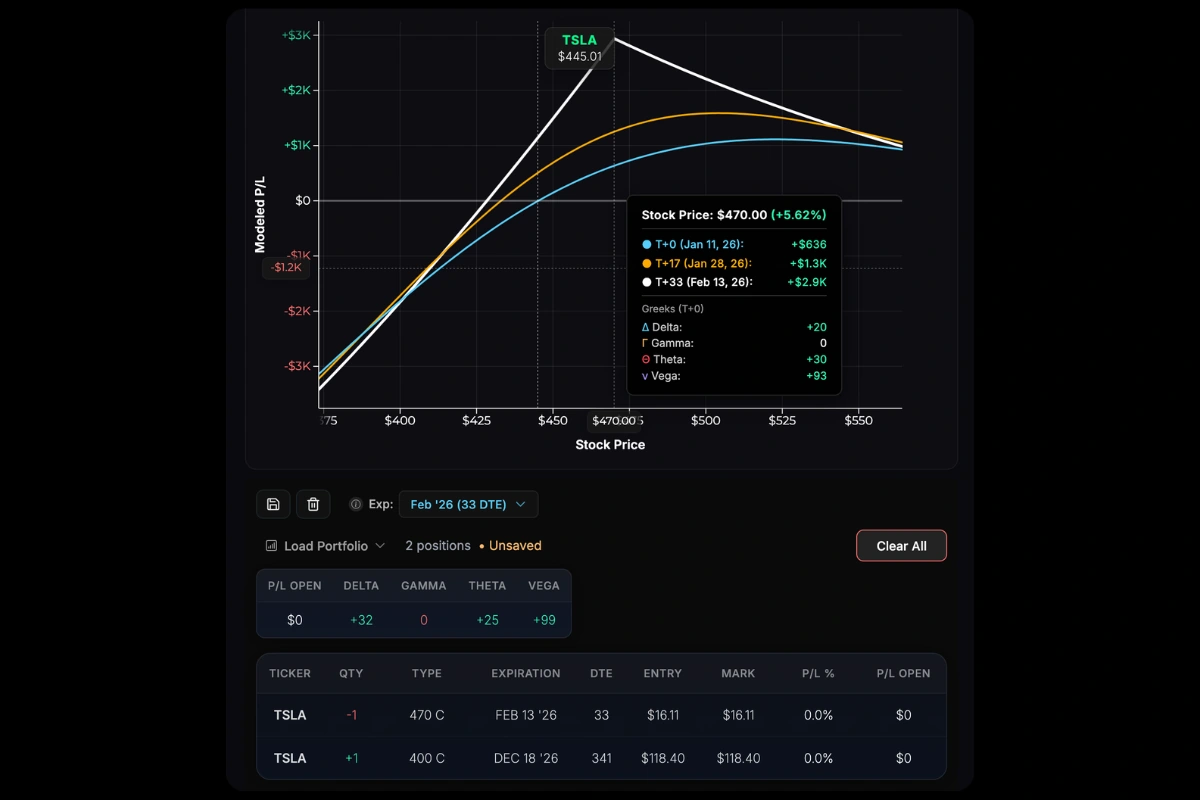This screenshot has width=1200, height=800.
Task: Click the bar-chart icon on Load Portfolio
Action: (272, 545)
